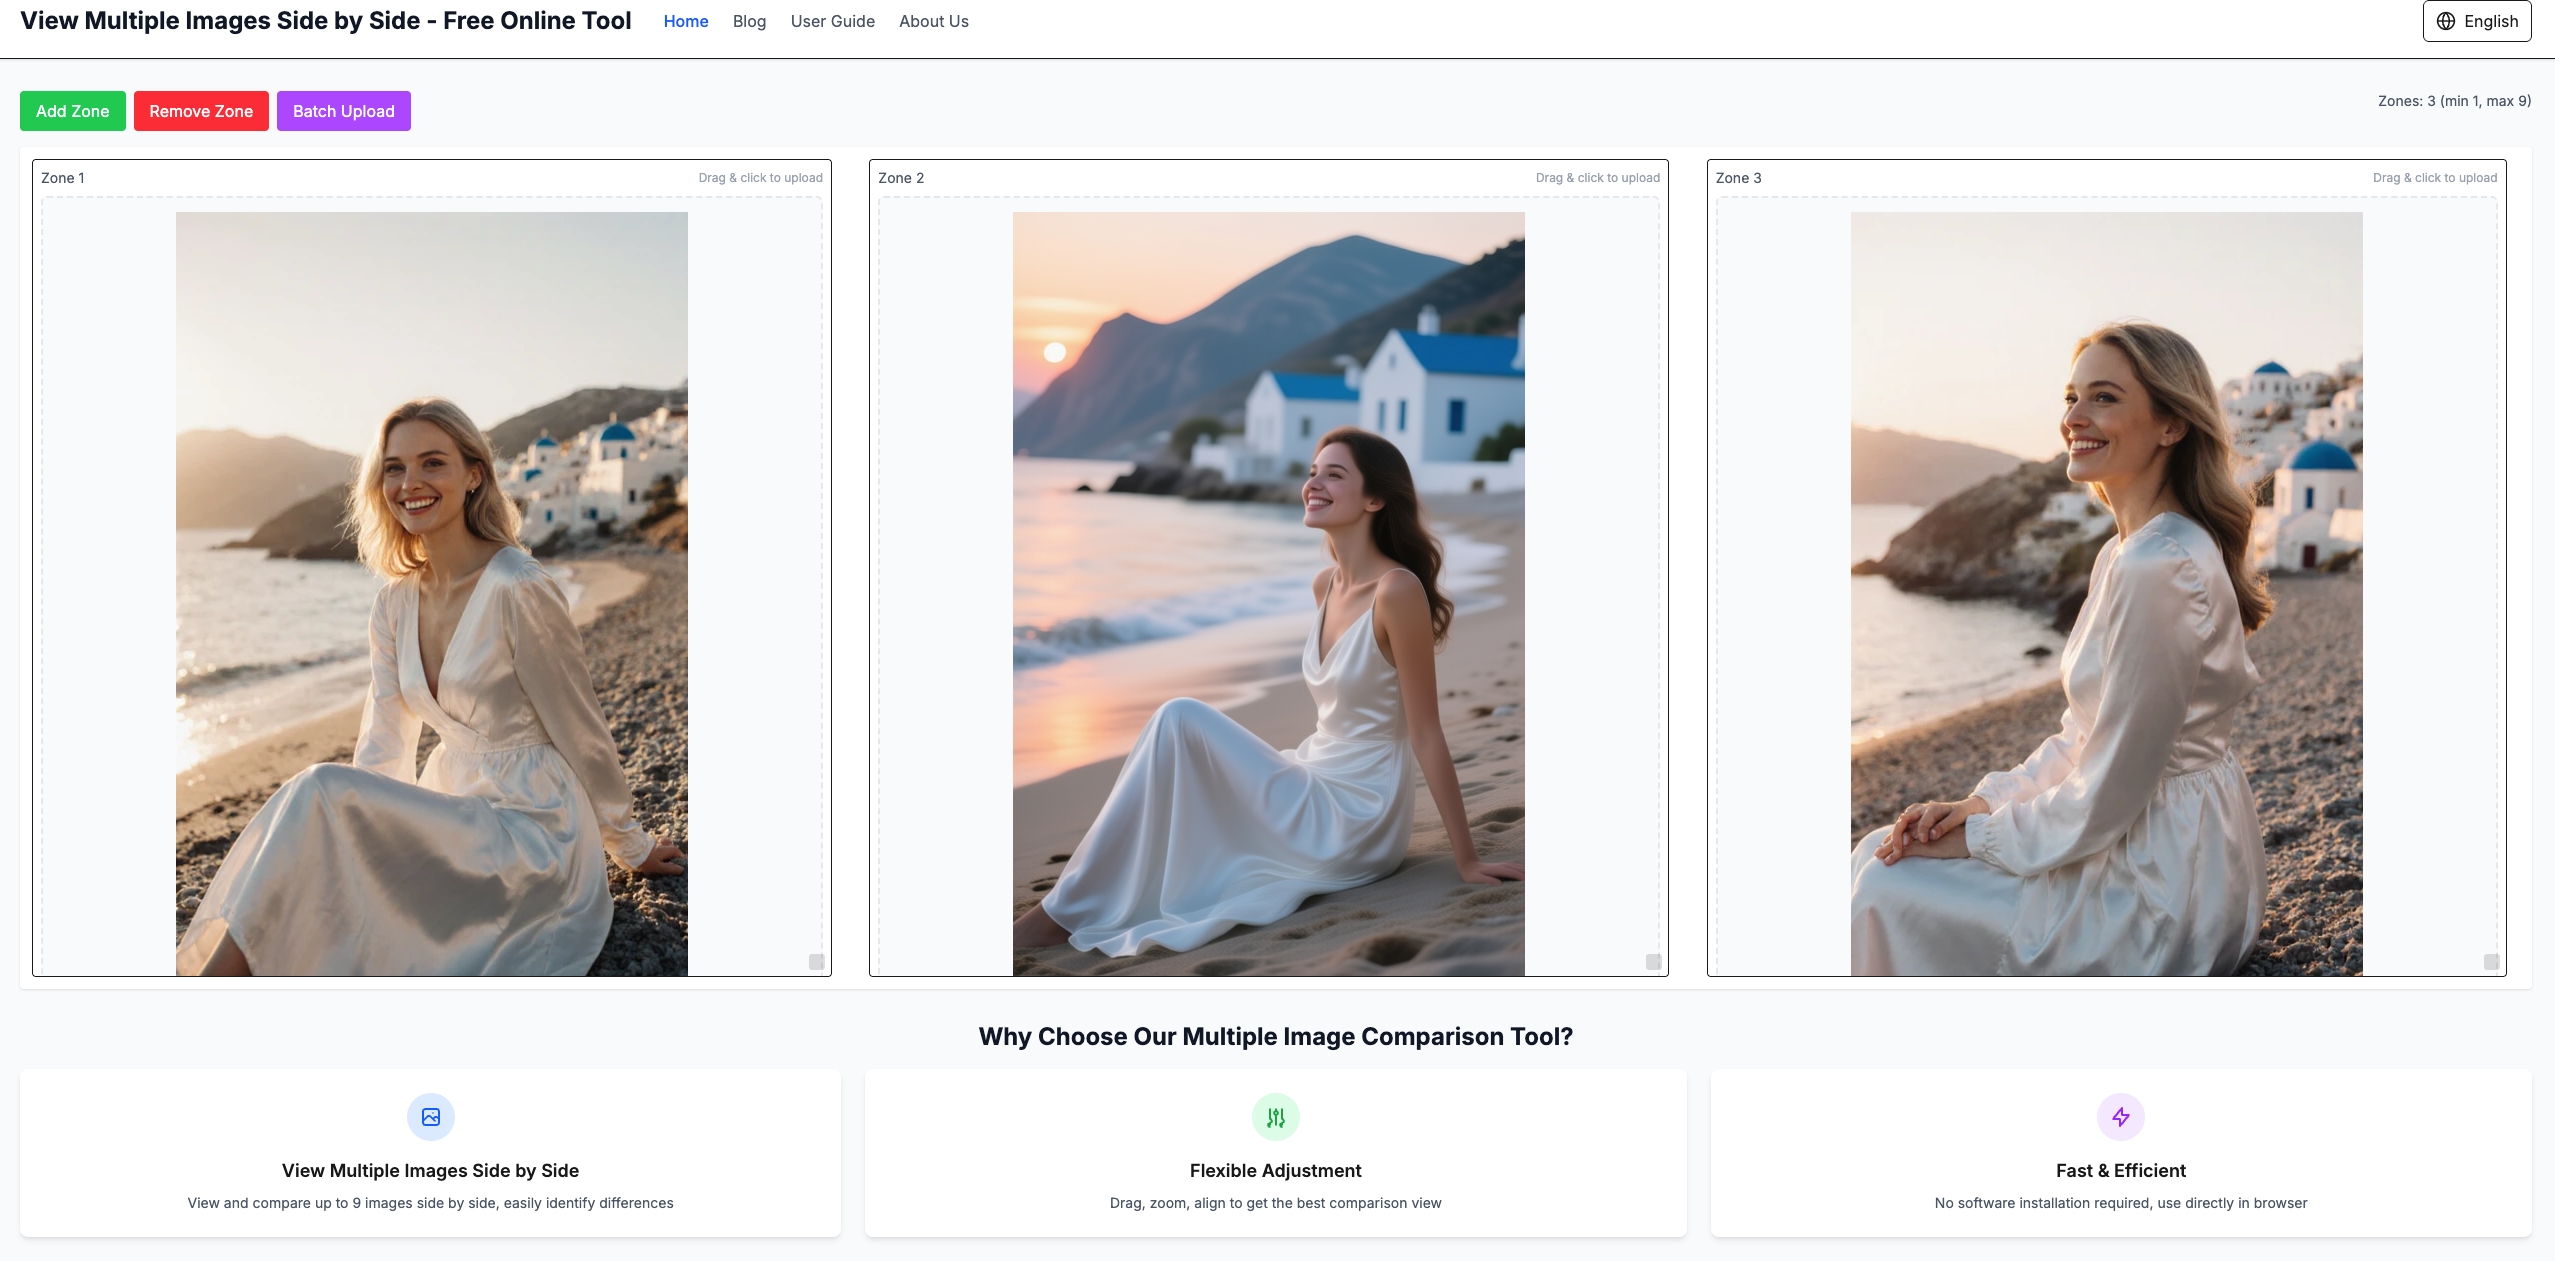Navigate to the About Us page

(933, 21)
